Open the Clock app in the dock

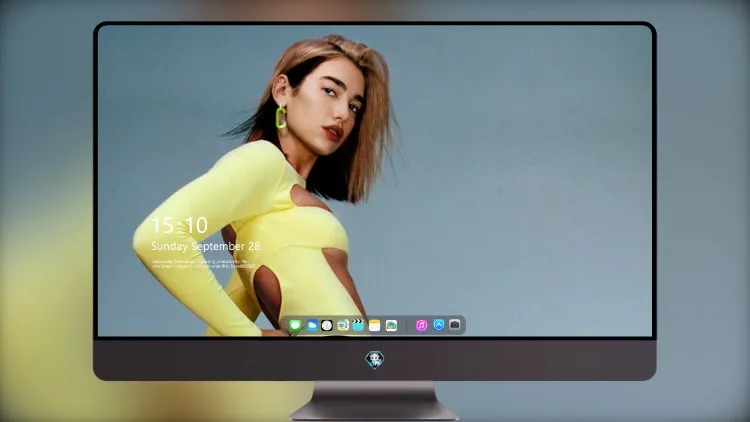pos(327,326)
